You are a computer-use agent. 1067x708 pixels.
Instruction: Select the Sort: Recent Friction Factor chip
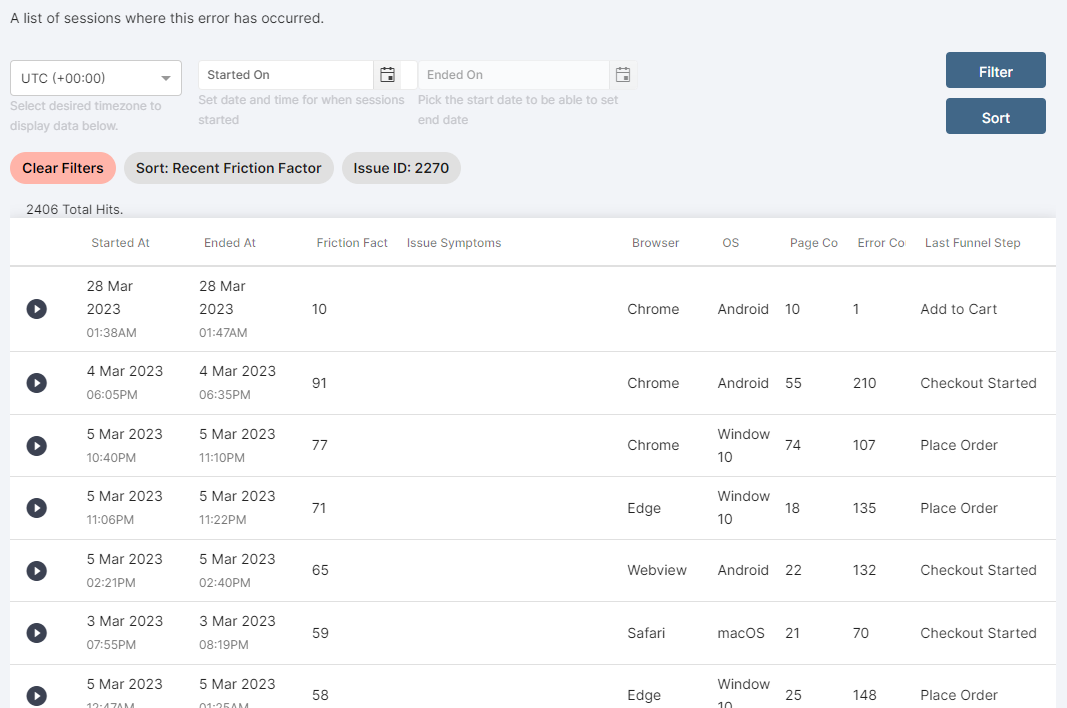coord(229,168)
